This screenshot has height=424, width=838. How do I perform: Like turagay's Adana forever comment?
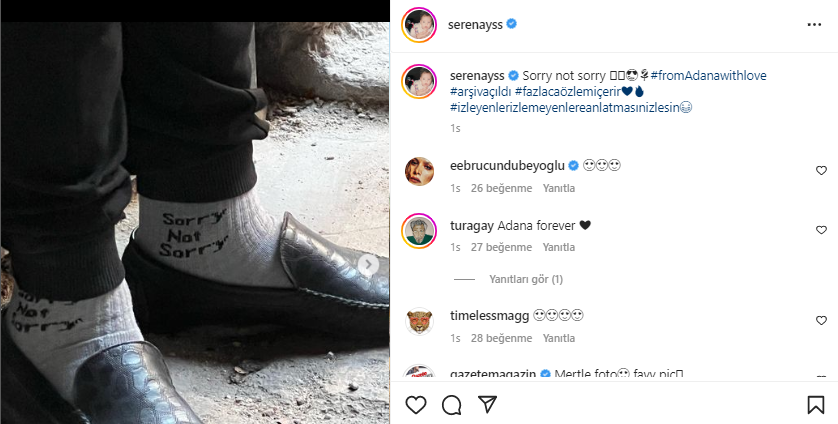point(821,230)
